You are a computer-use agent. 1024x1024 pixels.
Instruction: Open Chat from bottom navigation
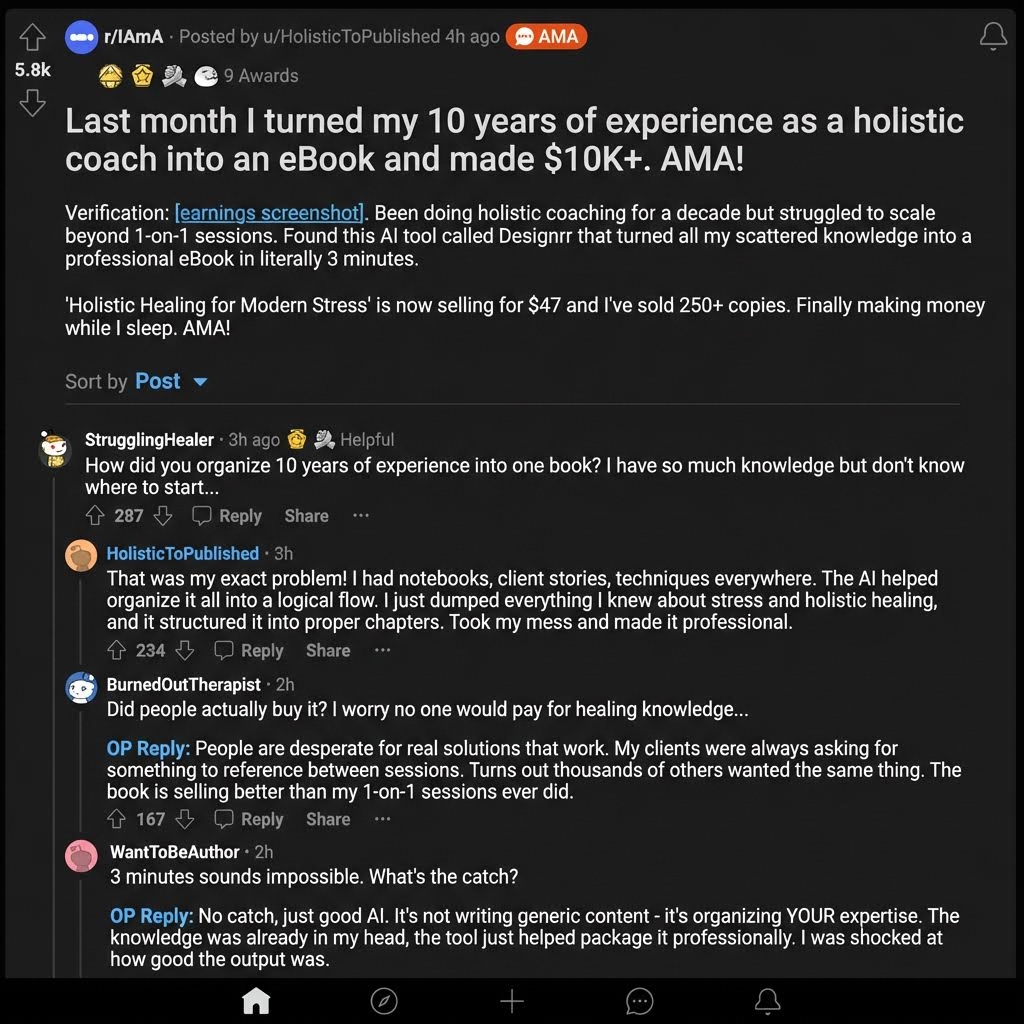click(639, 1000)
